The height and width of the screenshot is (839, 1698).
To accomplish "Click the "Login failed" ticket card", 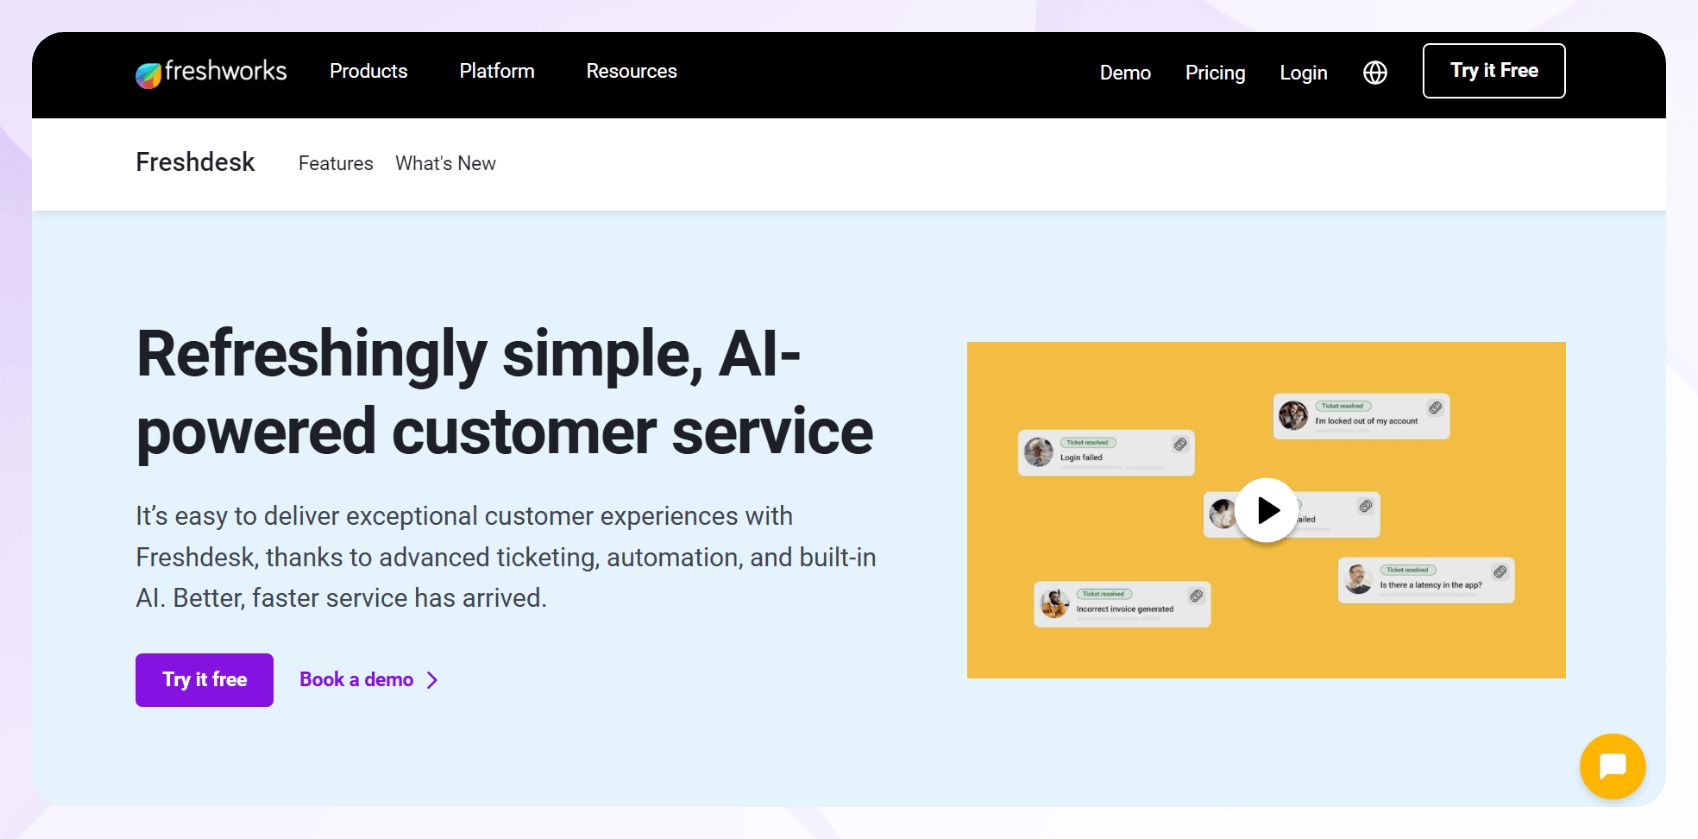I will tap(1106, 453).
